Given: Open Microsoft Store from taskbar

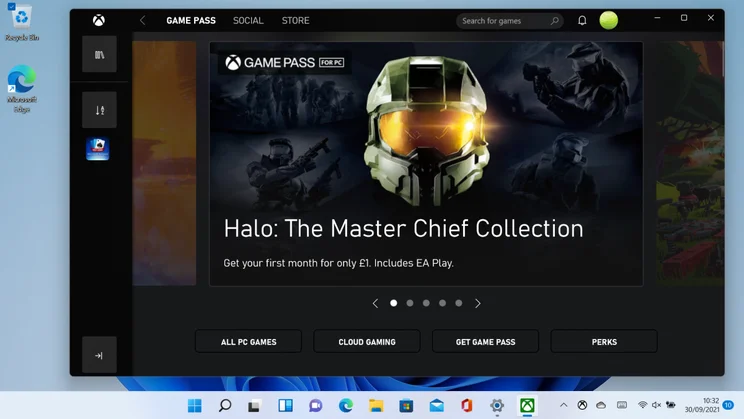Looking at the screenshot, I should [x=406, y=406].
